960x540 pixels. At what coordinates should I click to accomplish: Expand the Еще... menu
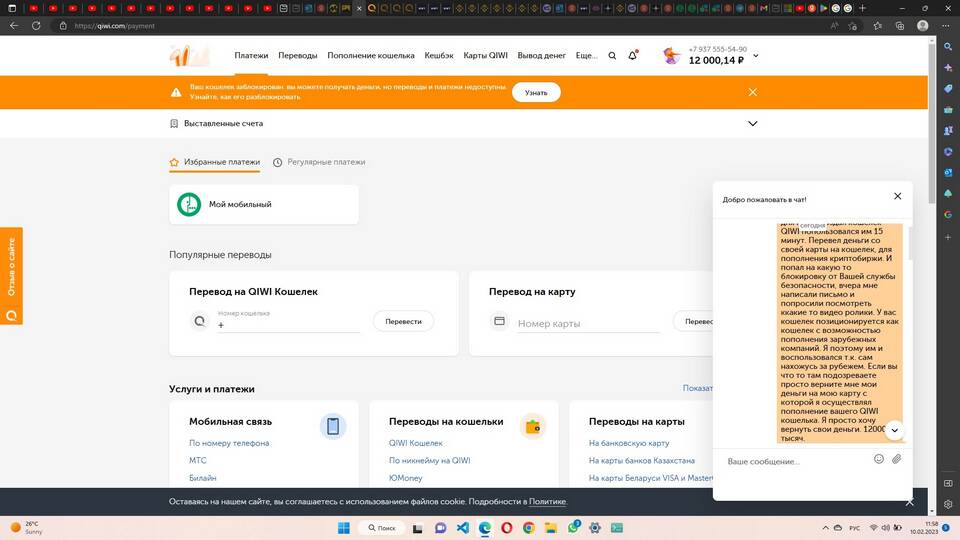click(x=587, y=55)
